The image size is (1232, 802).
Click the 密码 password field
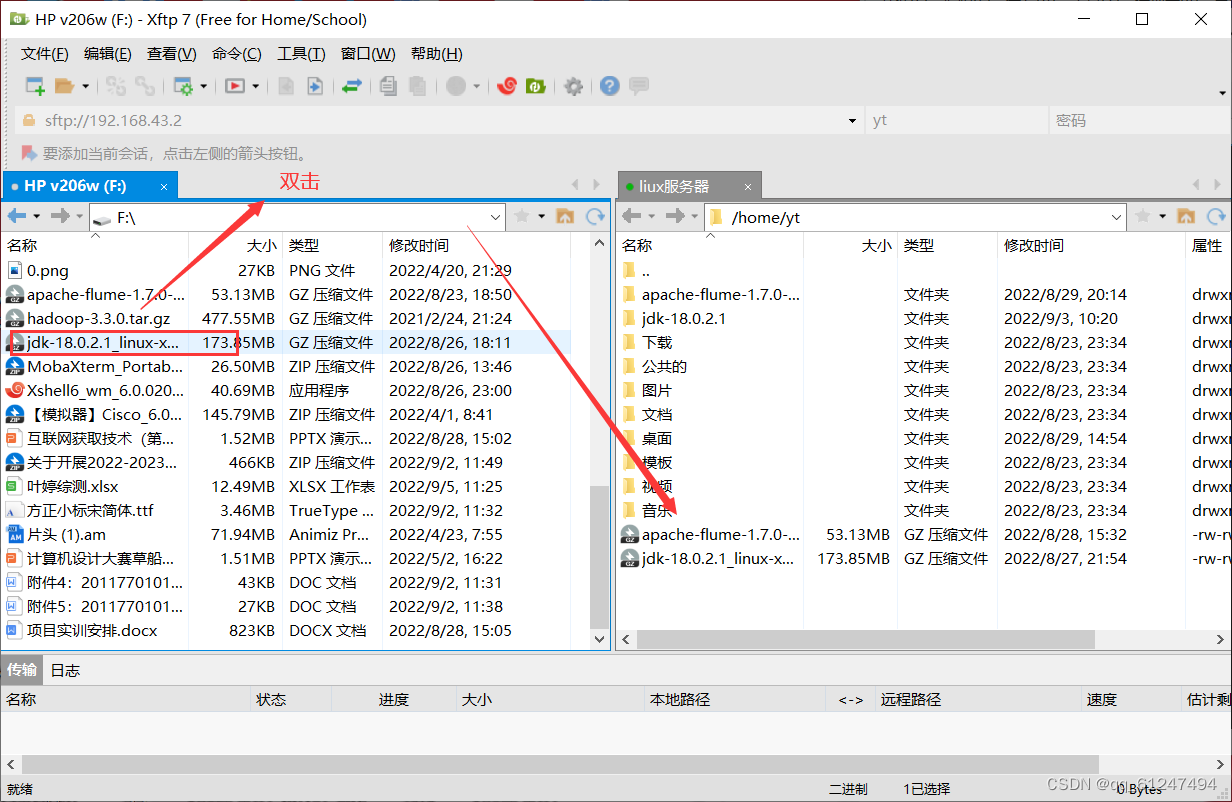pyautogui.click(x=1138, y=120)
